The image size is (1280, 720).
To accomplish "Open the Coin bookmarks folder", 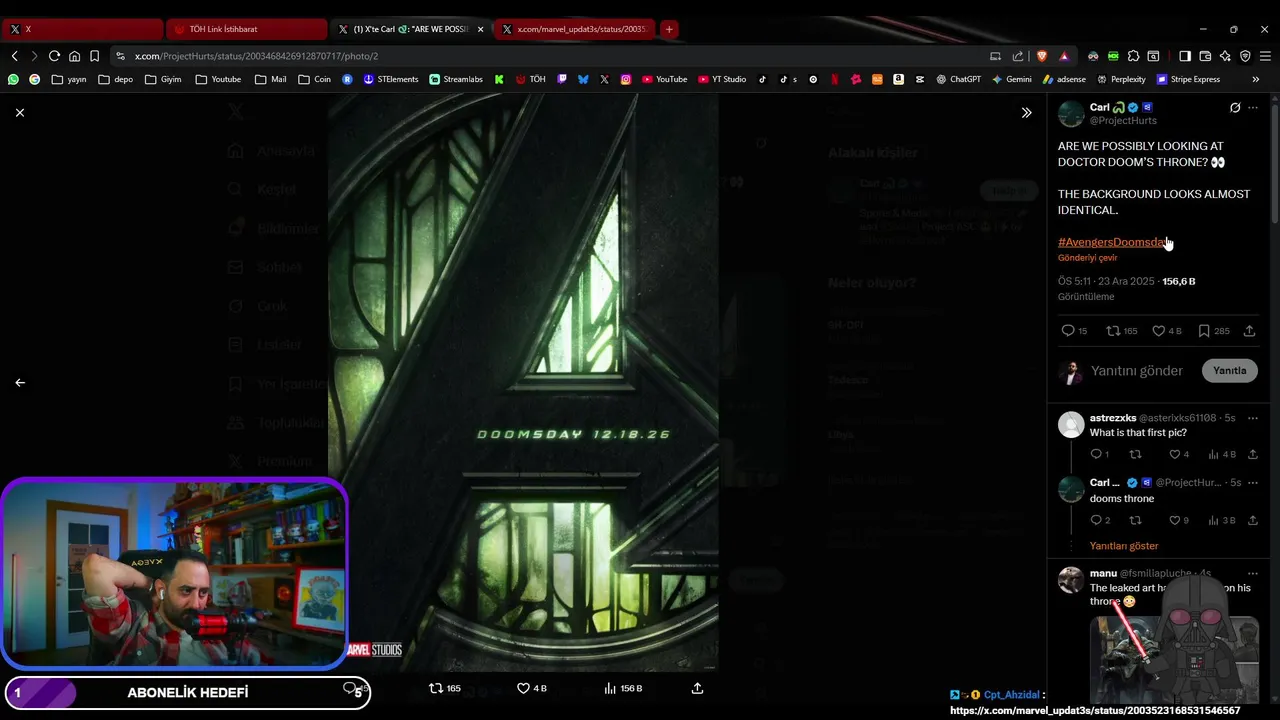I will [x=314, y=79].
